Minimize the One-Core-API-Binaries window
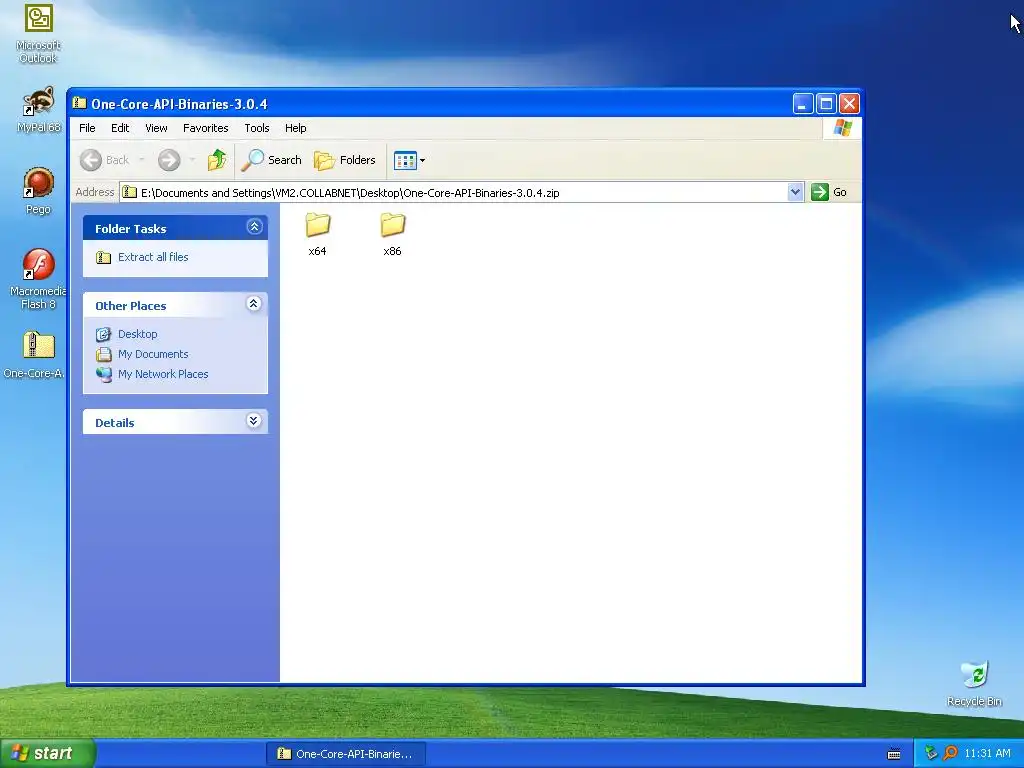The width and height of the screenshot is (1024, 768). (x=803, y=104)
